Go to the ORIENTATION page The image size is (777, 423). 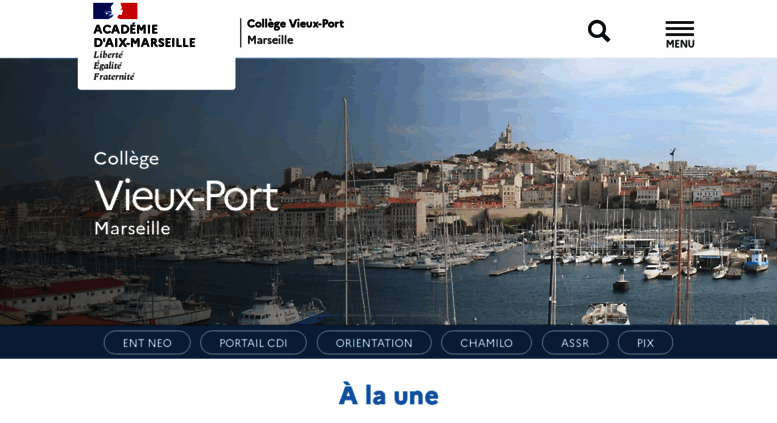pyautogui.click(x=374, y=343)
